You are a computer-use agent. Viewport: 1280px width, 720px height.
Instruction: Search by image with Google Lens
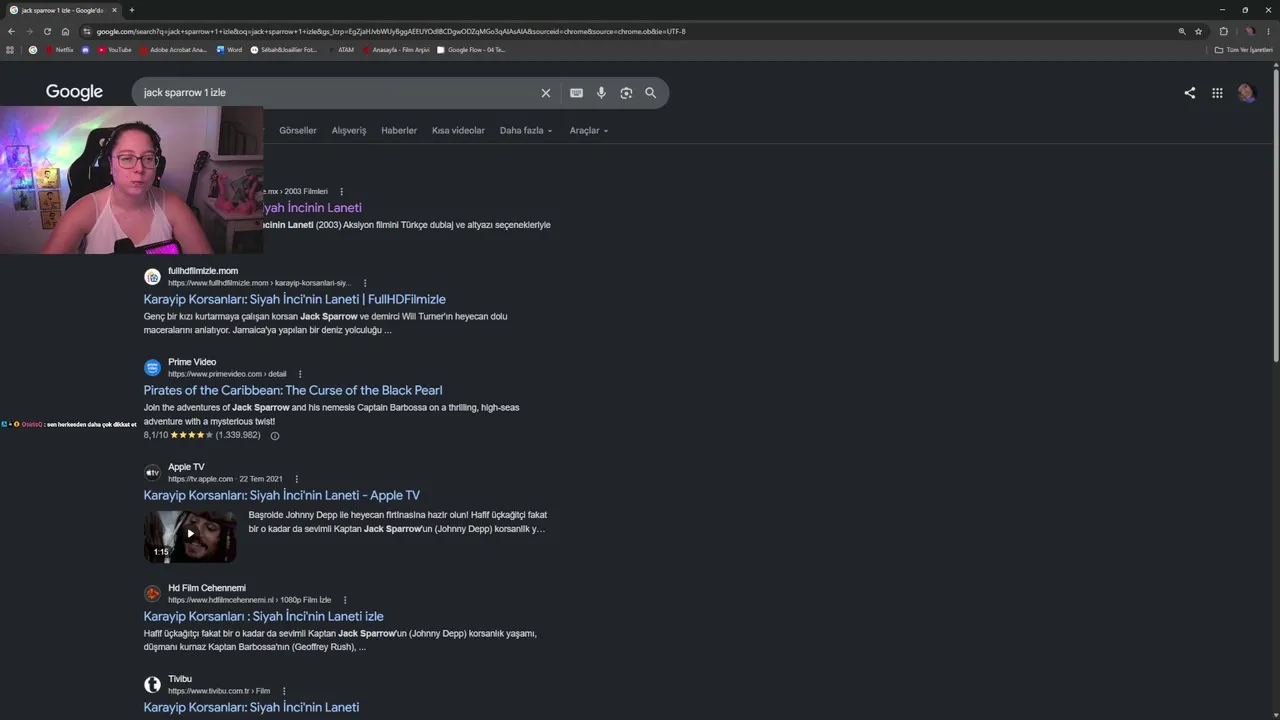[x=626, y=93]
